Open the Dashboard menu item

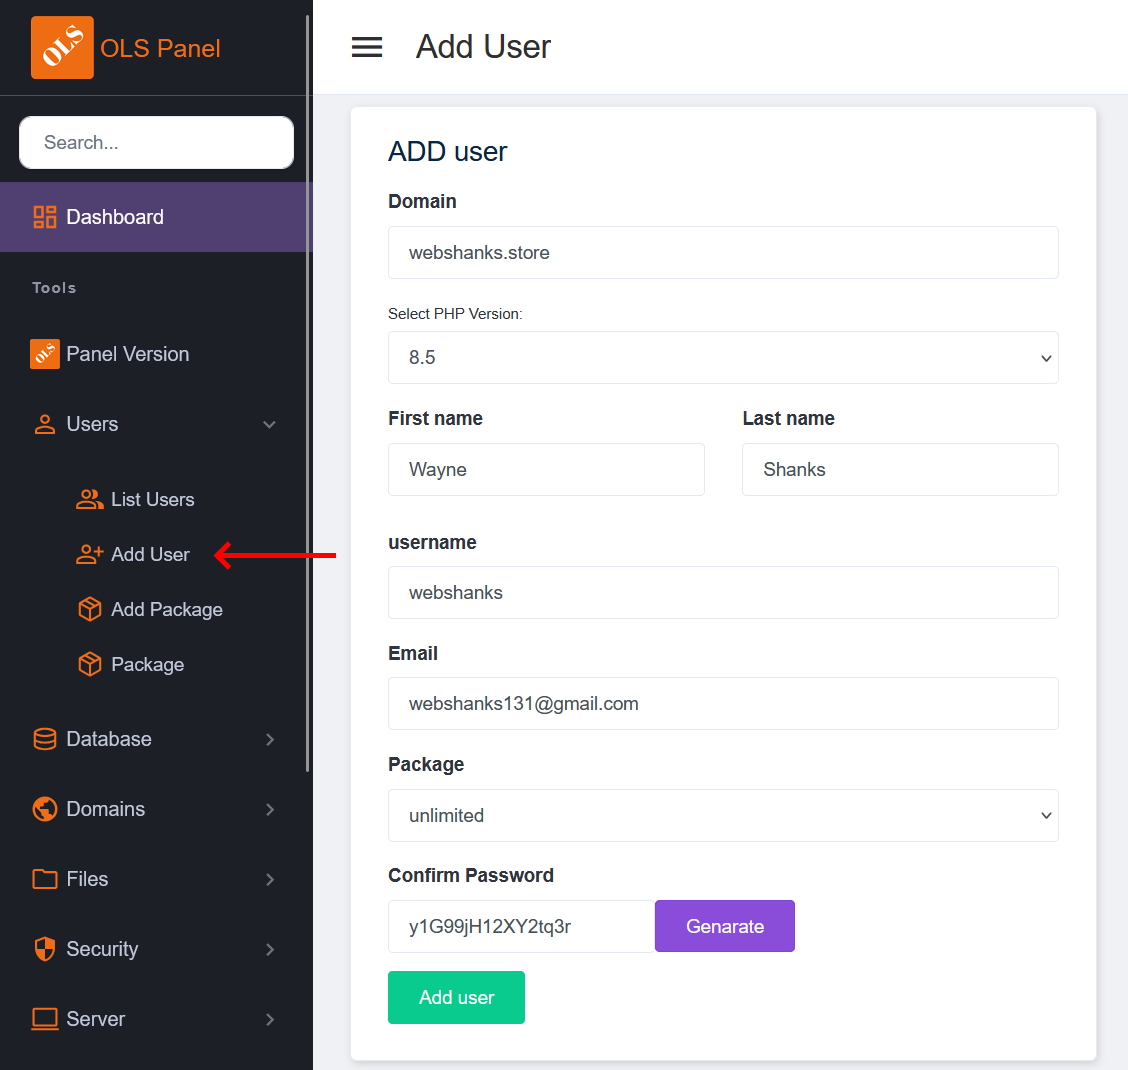click(x=156, y=217)
